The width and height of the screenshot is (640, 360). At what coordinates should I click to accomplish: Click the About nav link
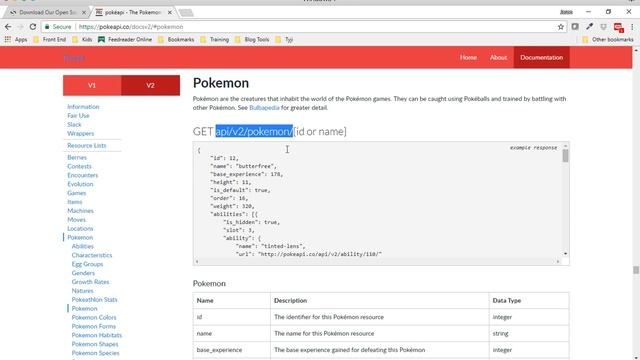pos(498,58)
